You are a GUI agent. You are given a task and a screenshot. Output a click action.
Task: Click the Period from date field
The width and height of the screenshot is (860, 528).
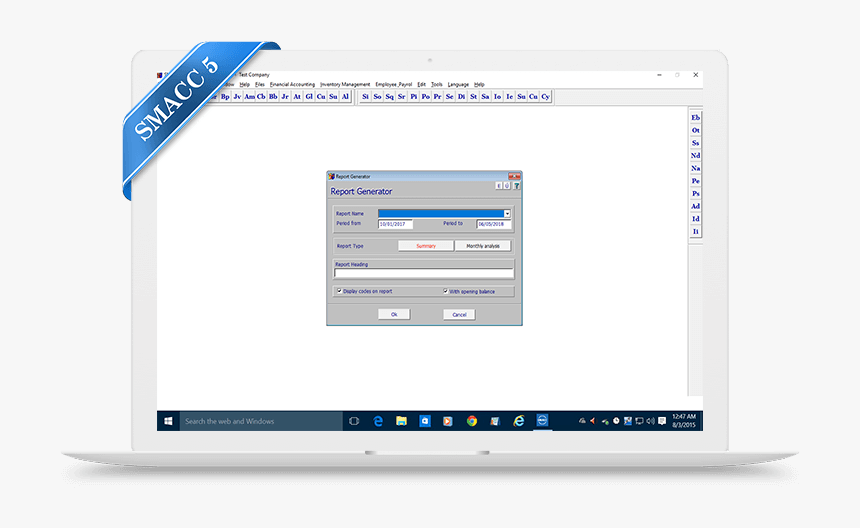[395, 224]
